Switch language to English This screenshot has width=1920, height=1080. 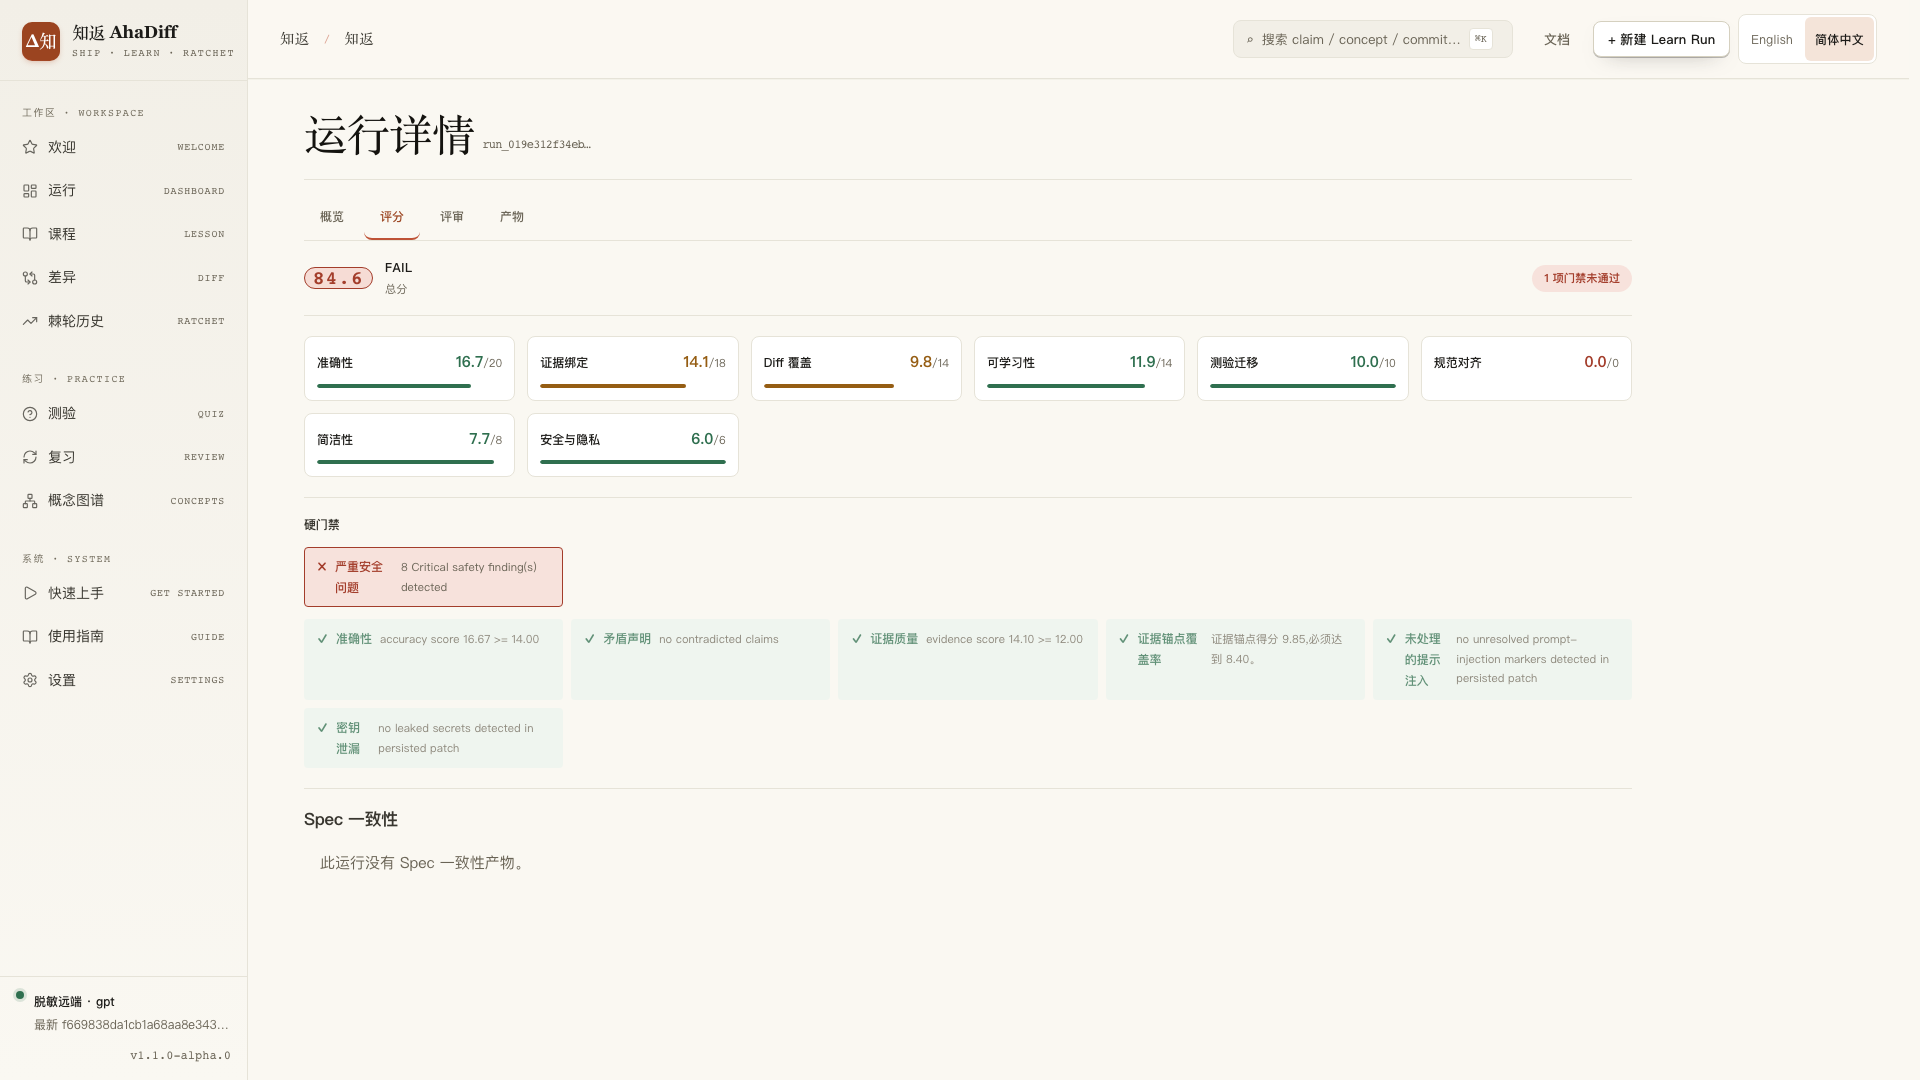(x=1771, y=40)
